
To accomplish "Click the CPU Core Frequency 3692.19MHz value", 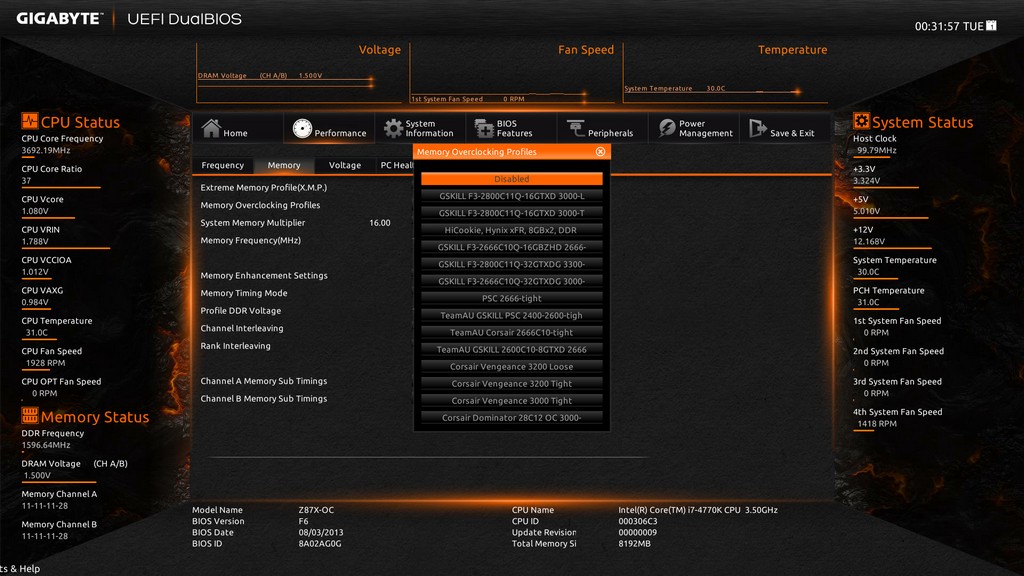I will pyautogui.click(x=46, y=150).
